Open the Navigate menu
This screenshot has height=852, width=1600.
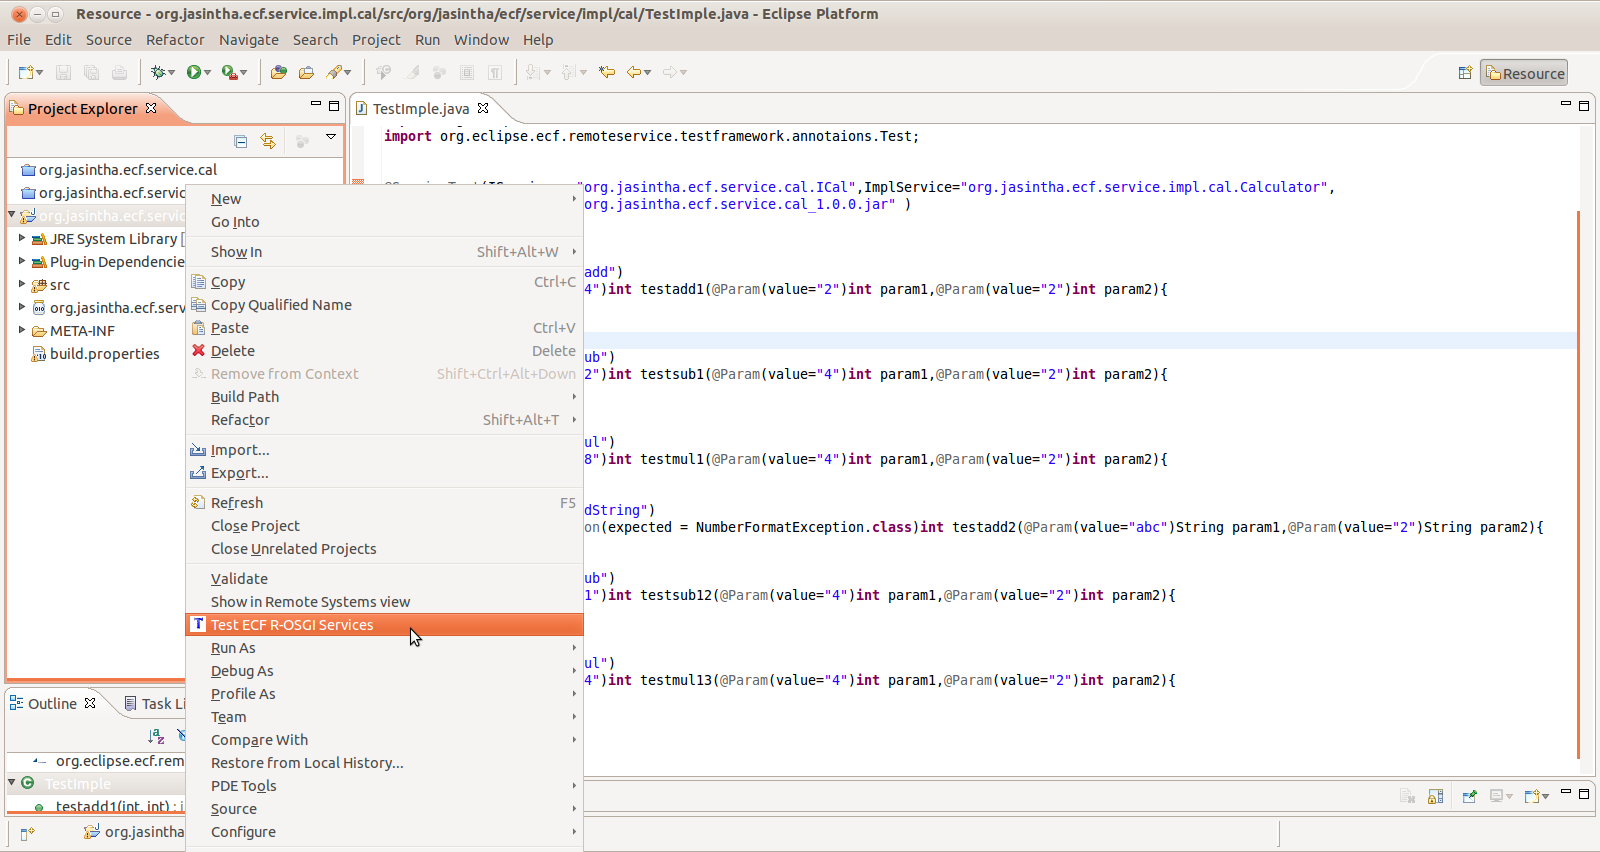pyautogui.click(x=249, y=40)
